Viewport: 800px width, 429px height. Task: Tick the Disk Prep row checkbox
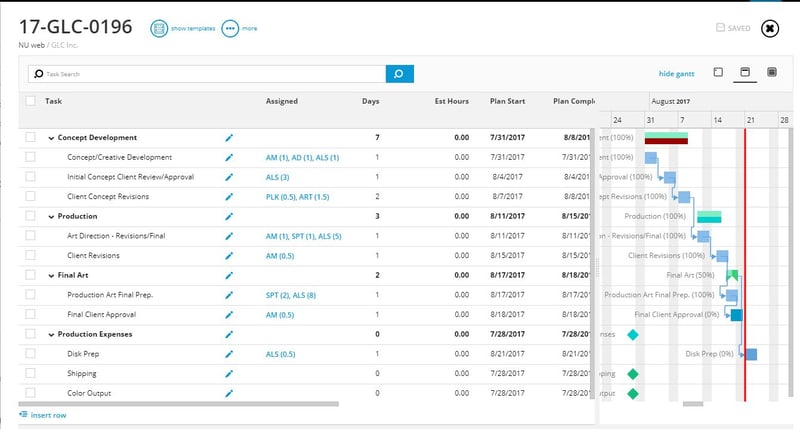pyautogui.click(x=31, y=353)
